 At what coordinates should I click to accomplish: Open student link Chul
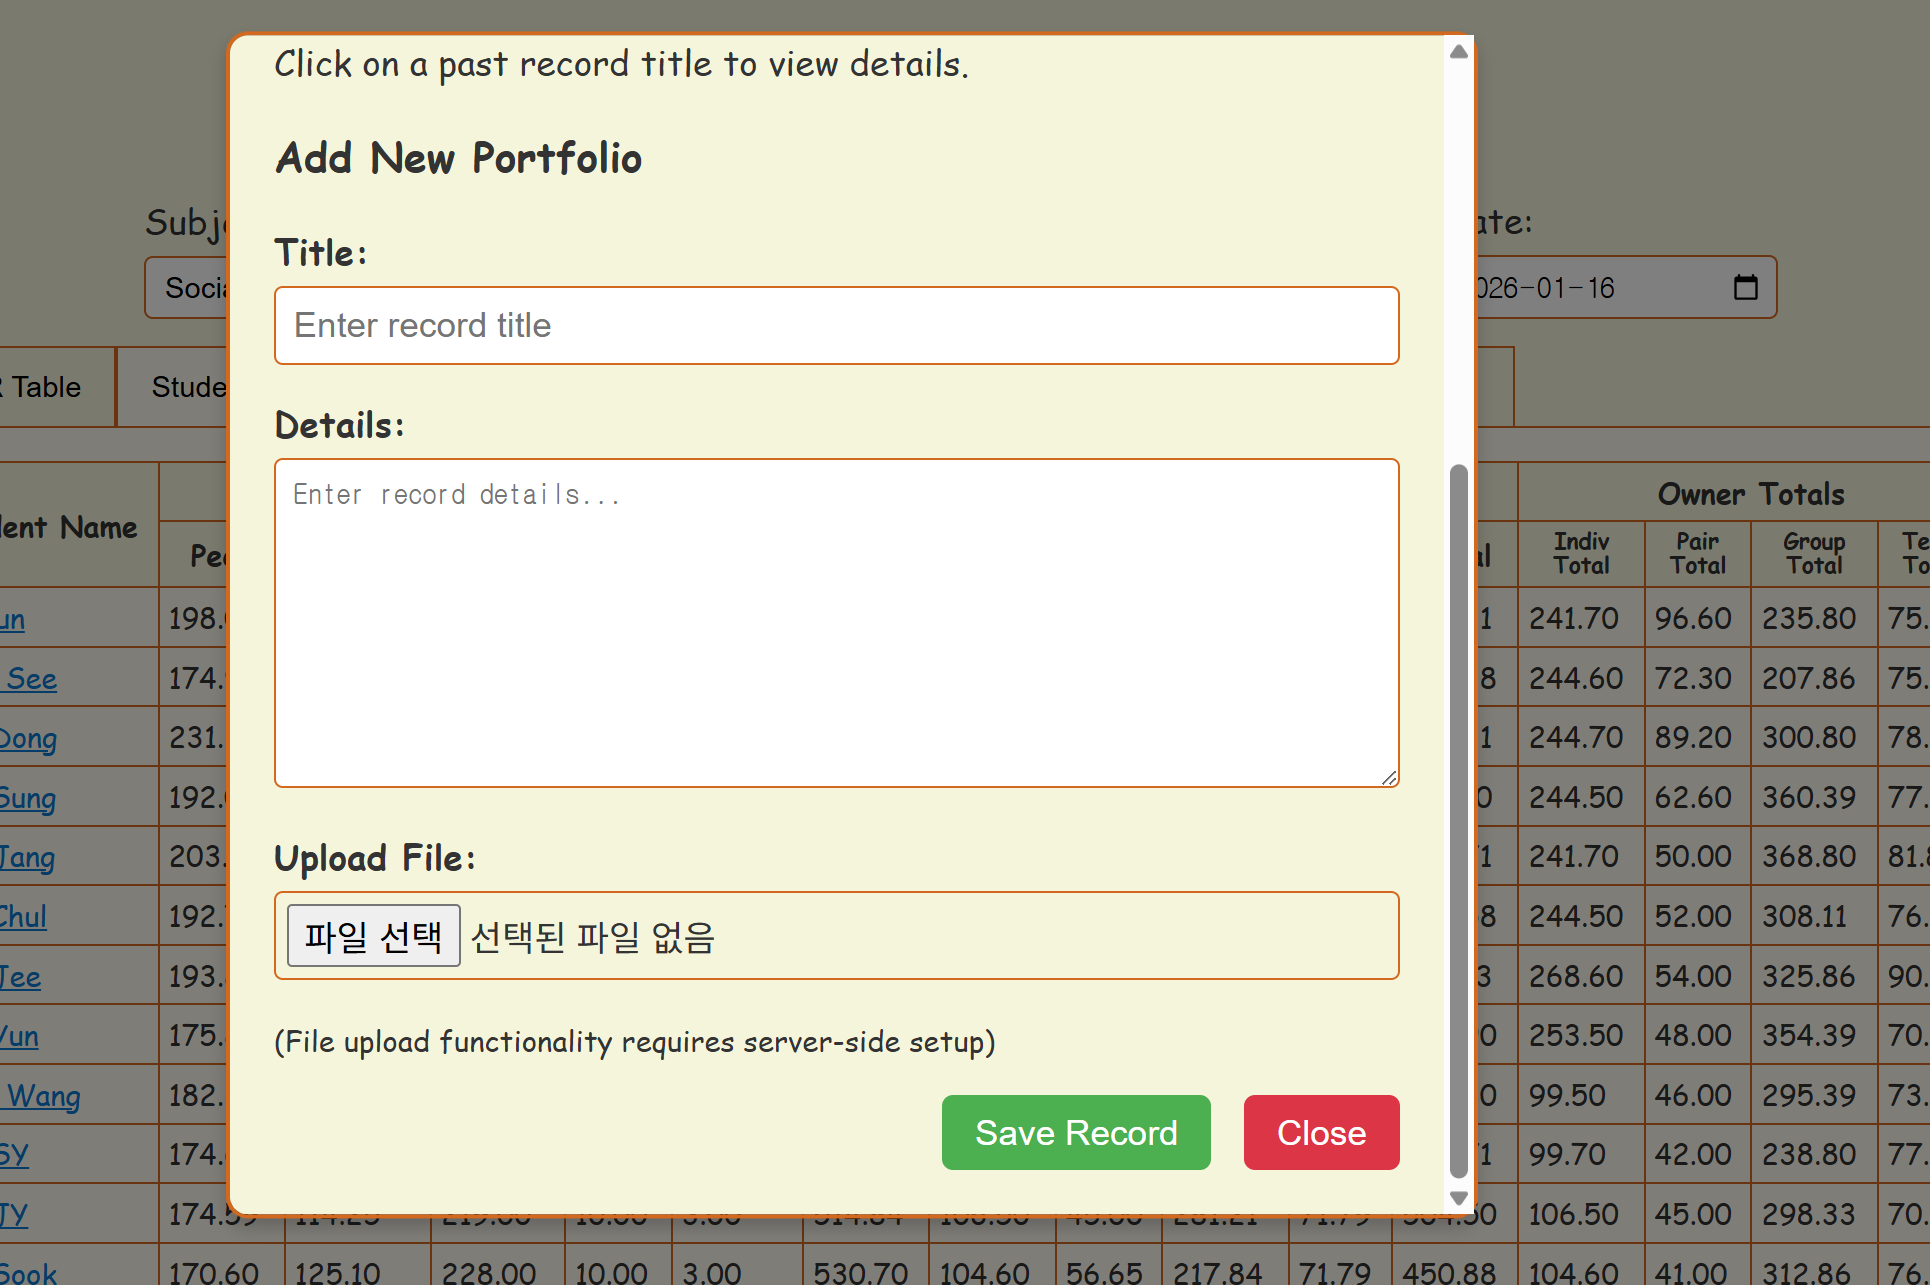(x=24, y=917)
